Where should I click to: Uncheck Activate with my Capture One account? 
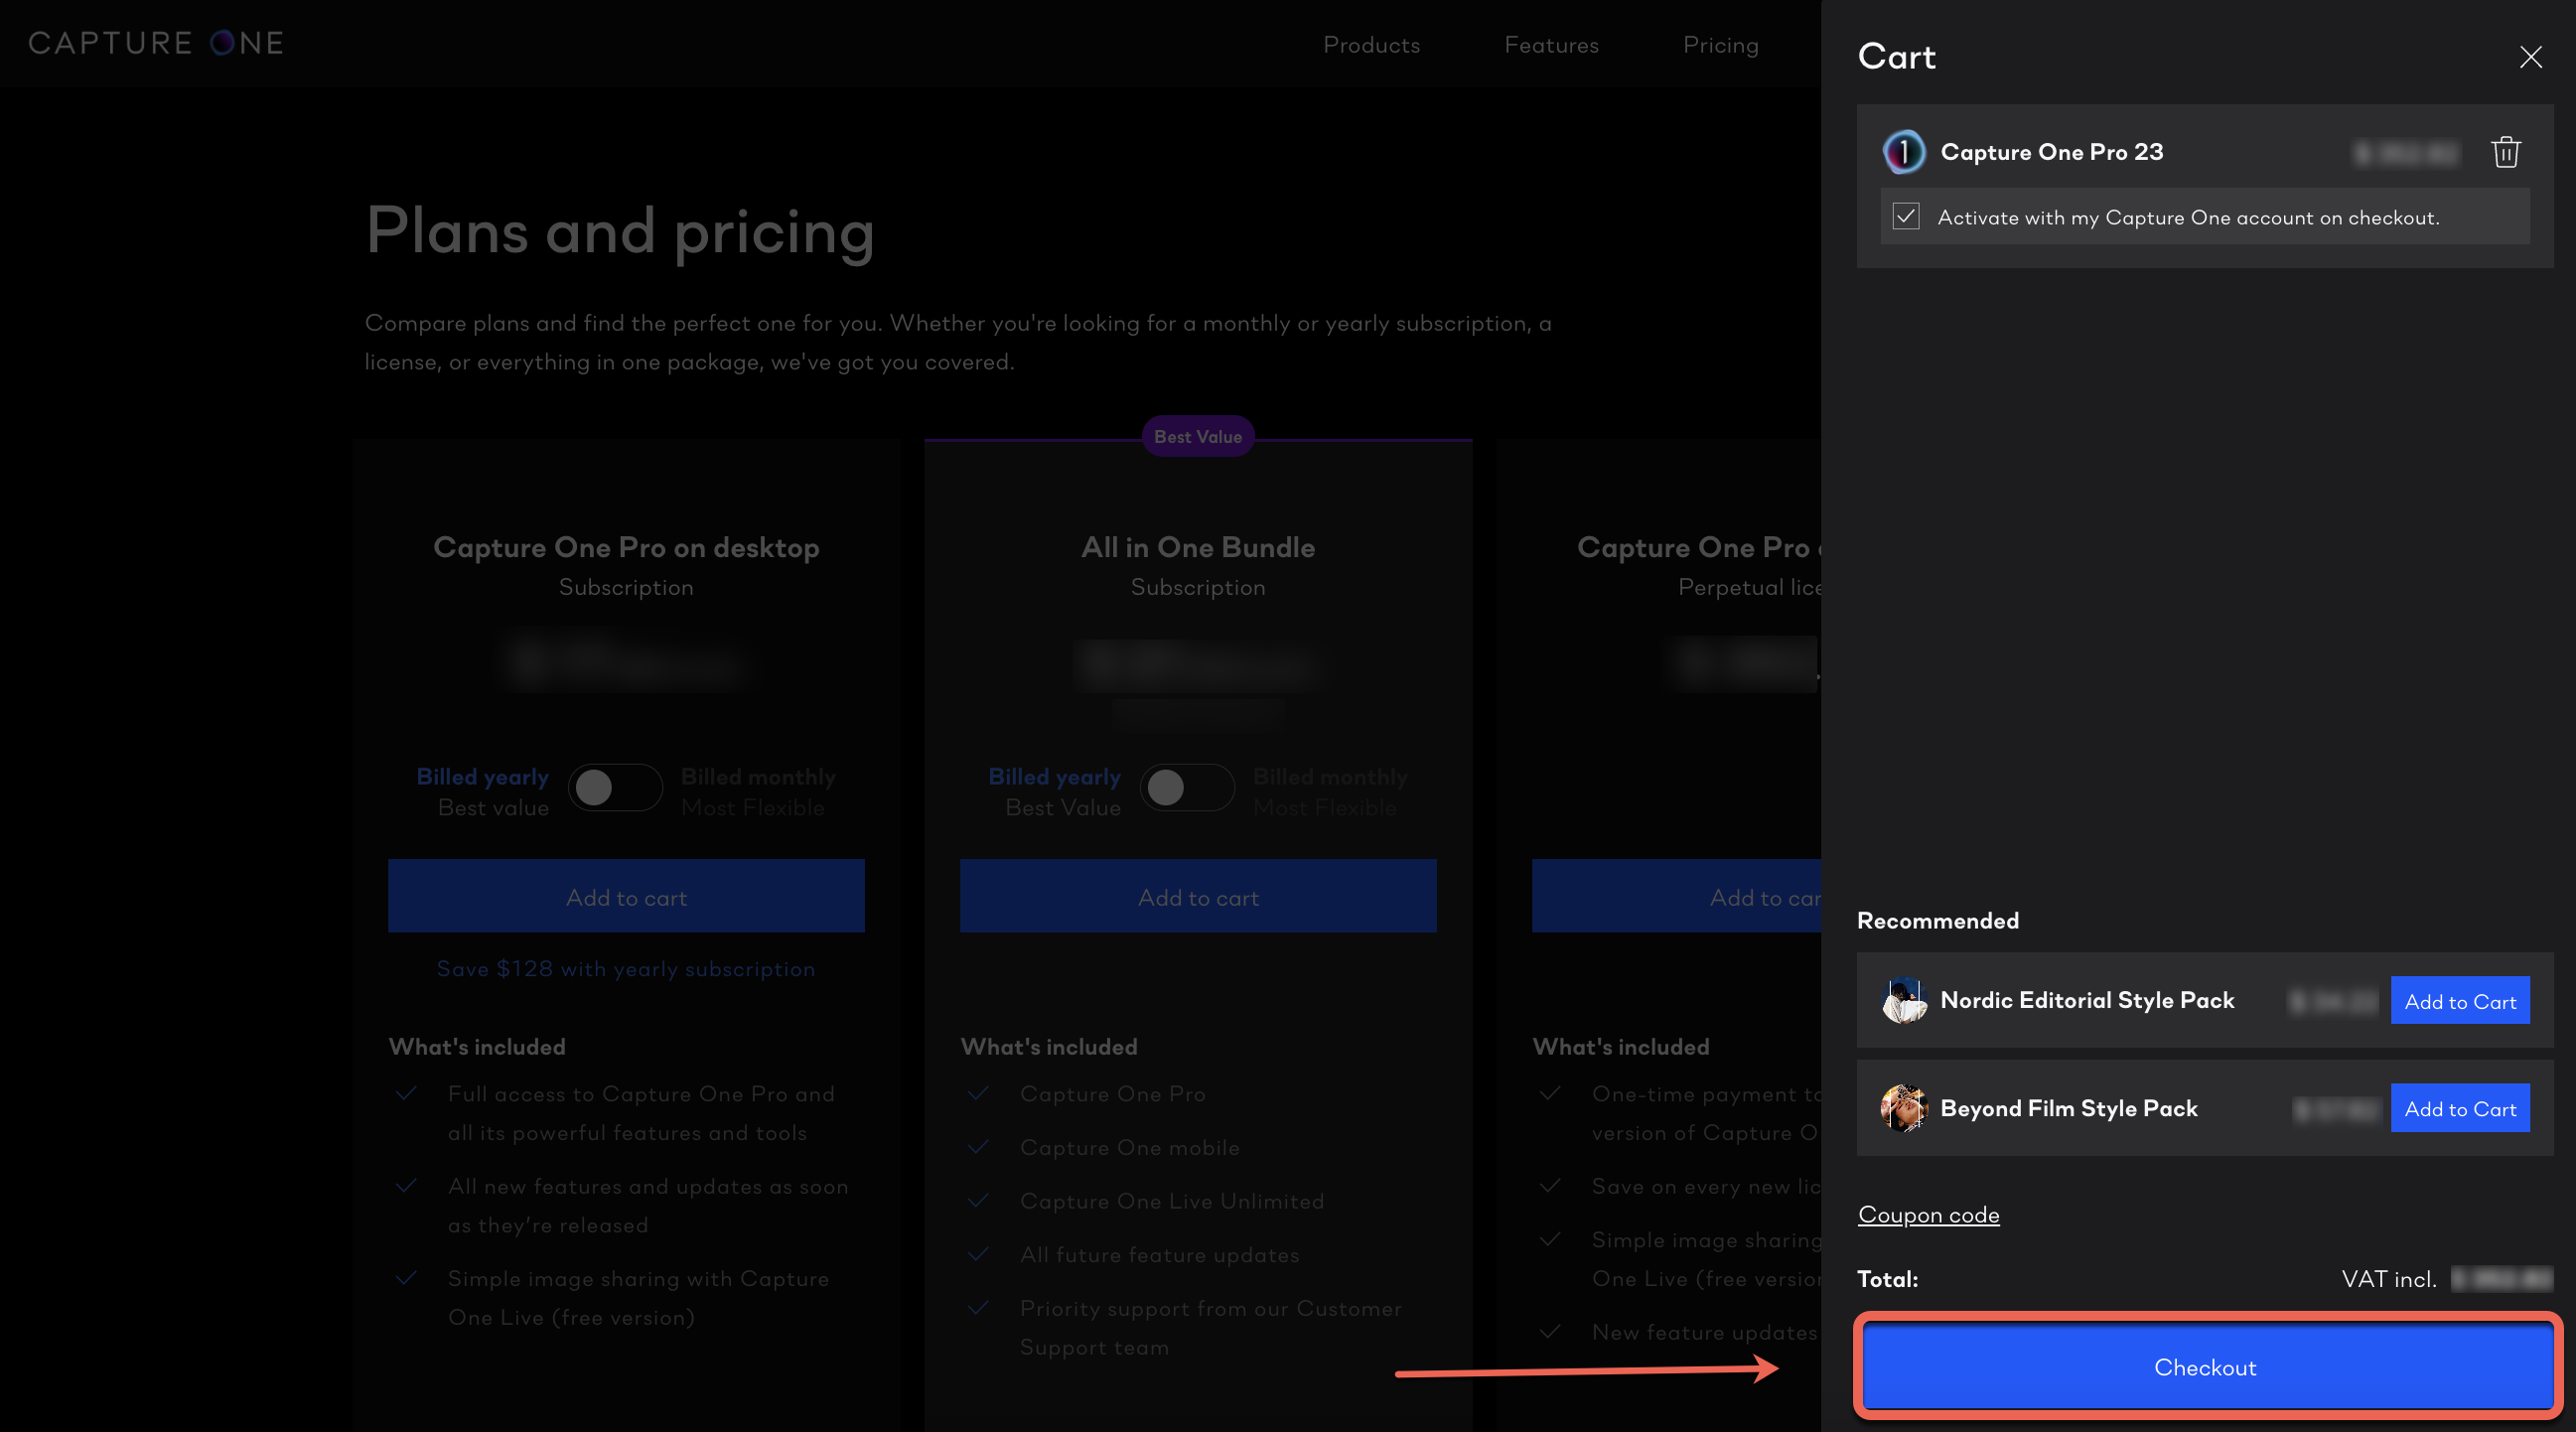1905,217
